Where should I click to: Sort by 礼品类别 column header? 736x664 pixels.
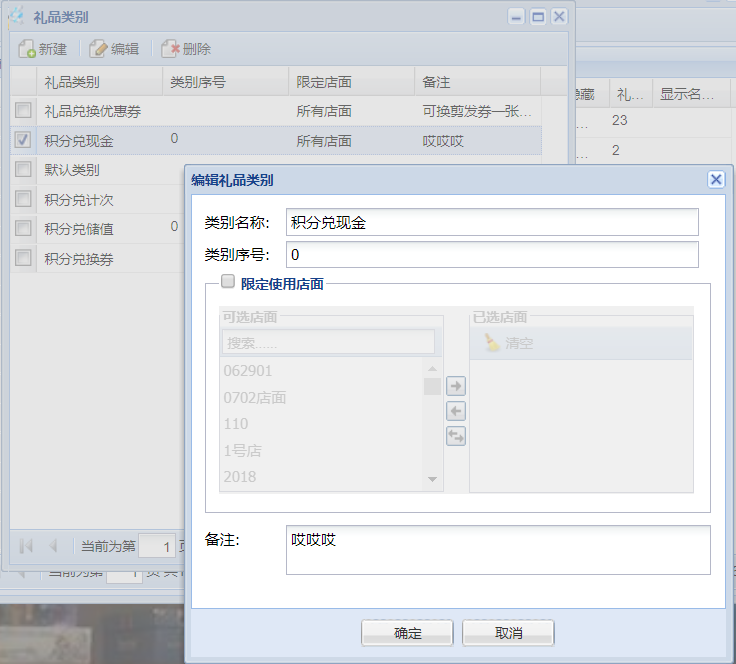coord(100,82)
